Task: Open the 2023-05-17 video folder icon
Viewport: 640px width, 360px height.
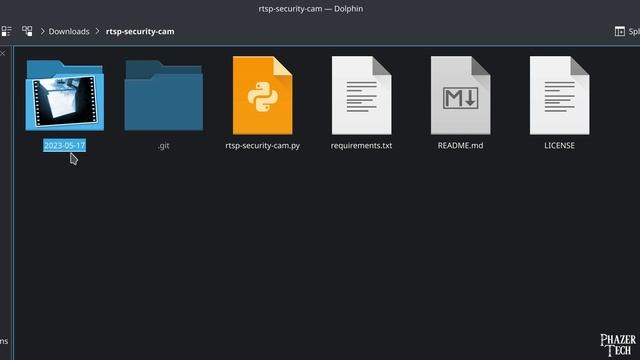Action: click(x=64, y=95)
